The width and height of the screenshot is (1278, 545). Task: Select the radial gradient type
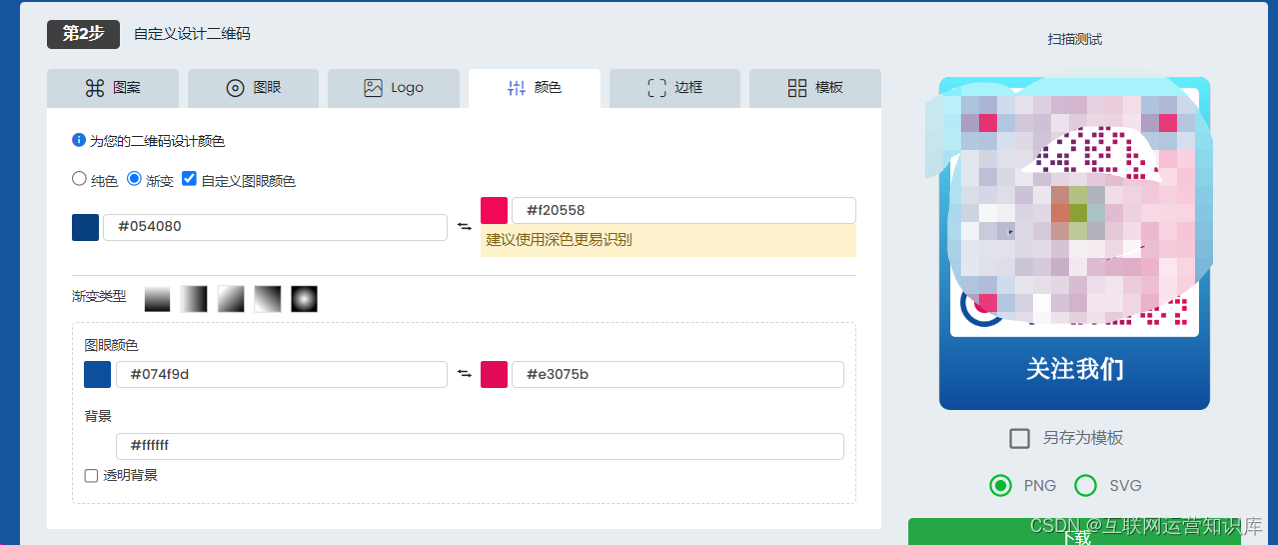coord(304,298)
